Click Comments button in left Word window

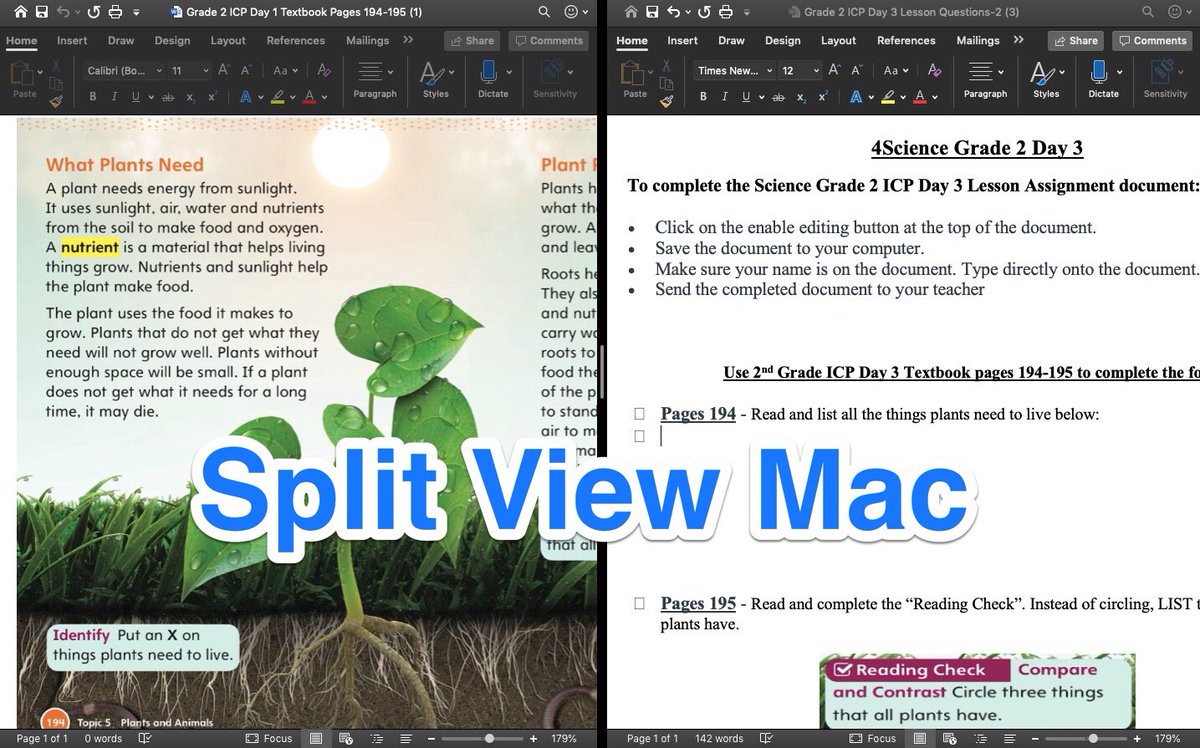pos(547,41)
